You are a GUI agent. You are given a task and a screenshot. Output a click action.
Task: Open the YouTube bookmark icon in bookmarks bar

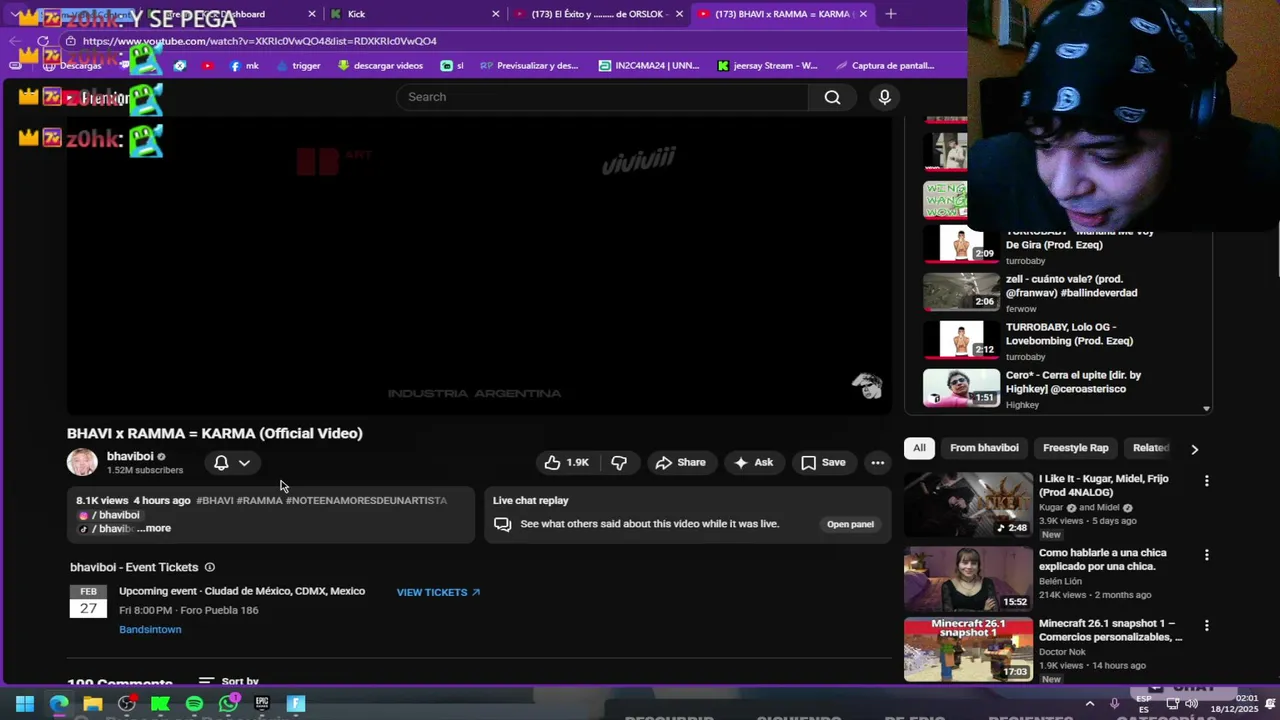click(x=207, y=66)
